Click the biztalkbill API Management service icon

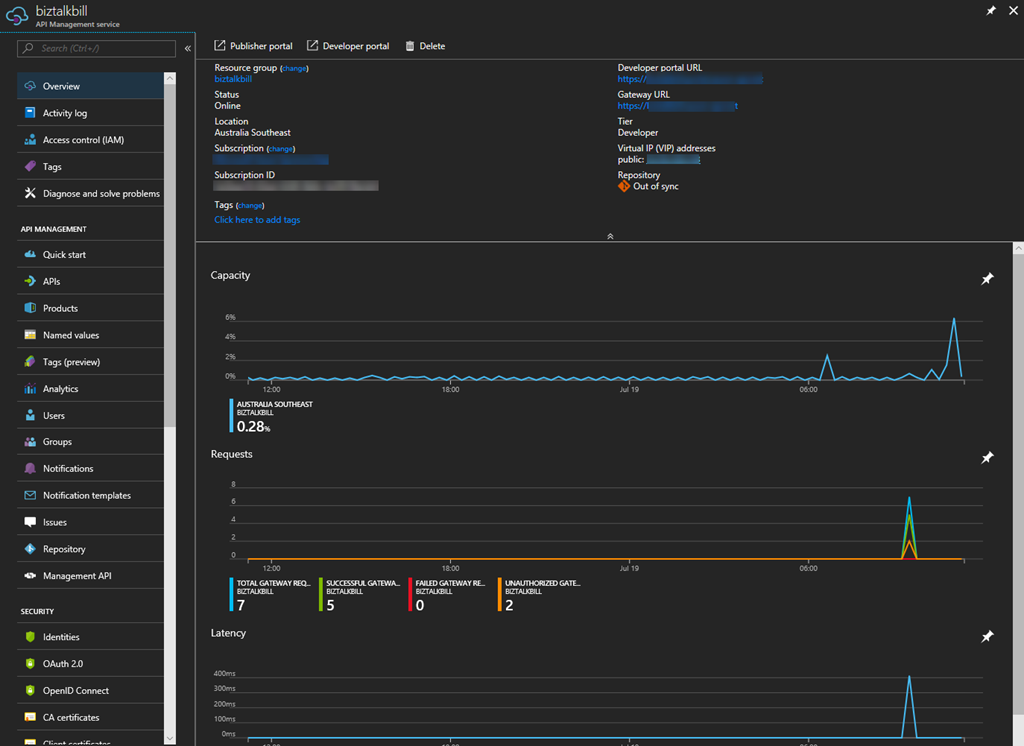[17, 16]
